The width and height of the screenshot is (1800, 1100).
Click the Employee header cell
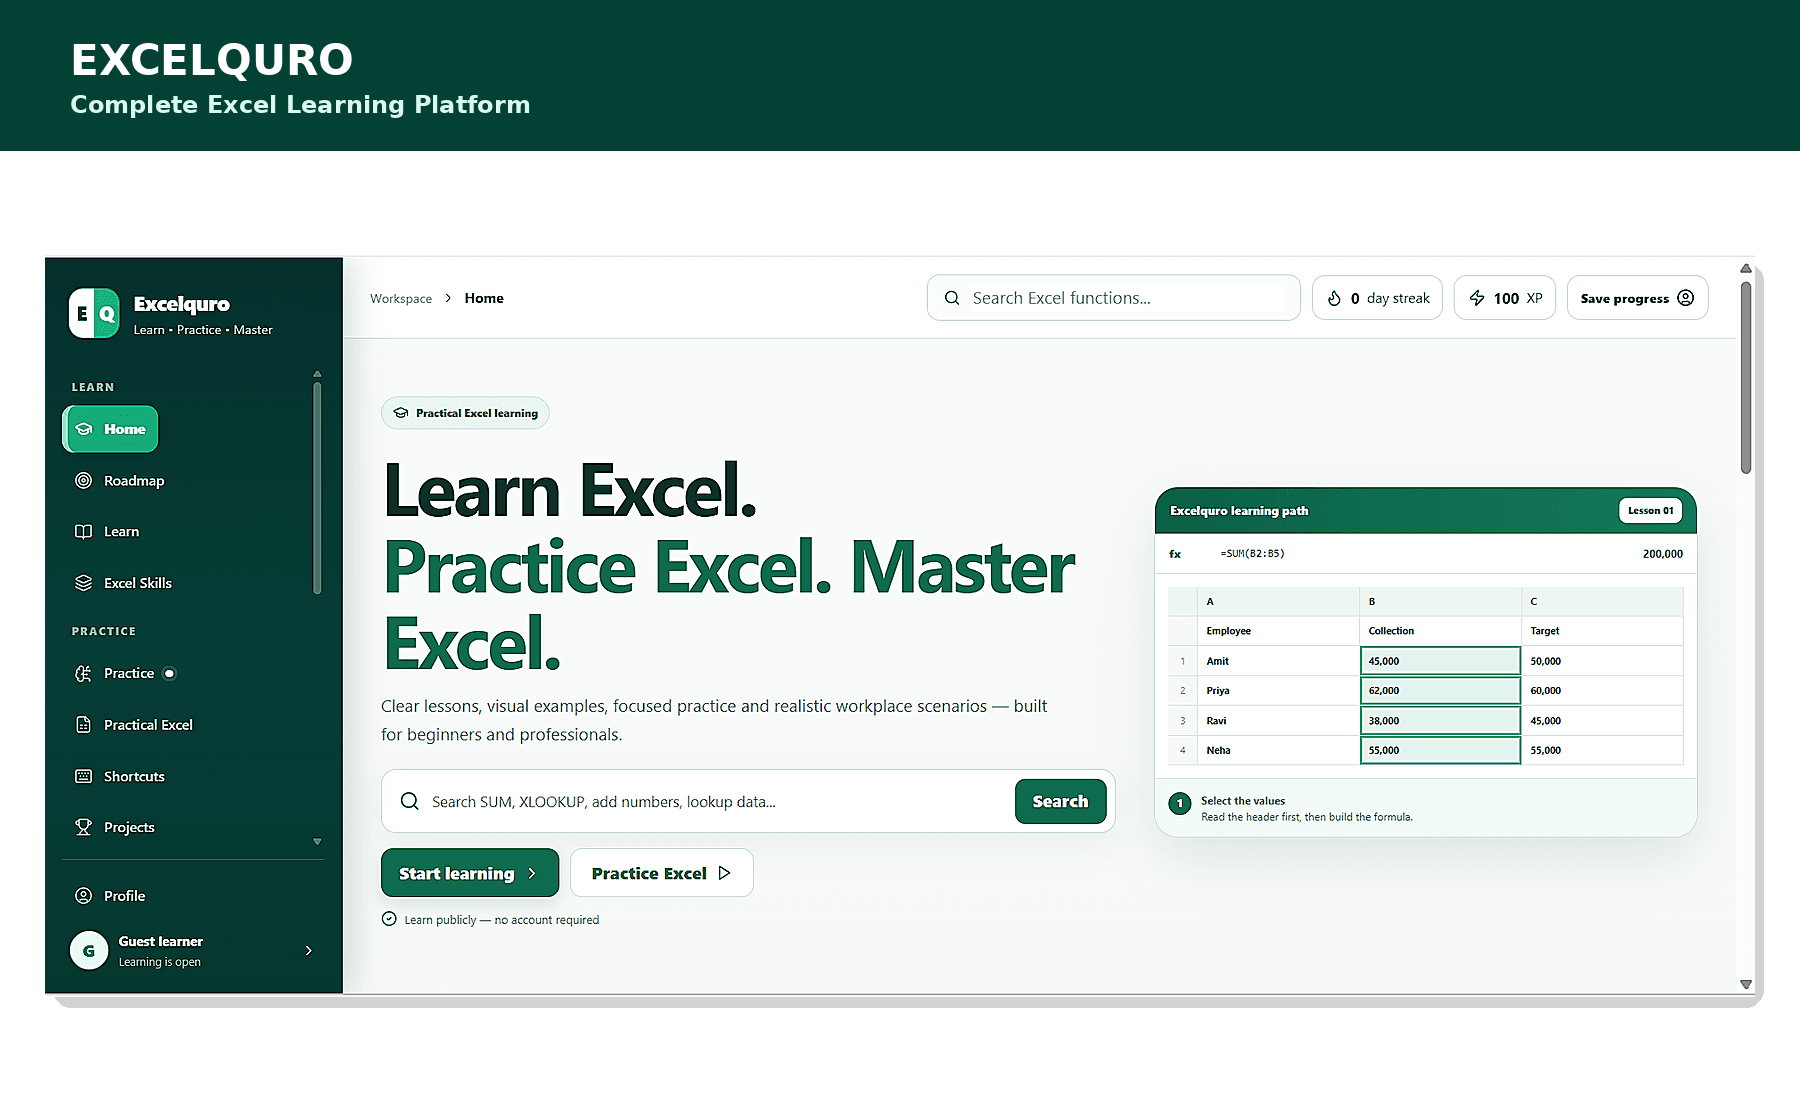click(x=1278, y=631)
